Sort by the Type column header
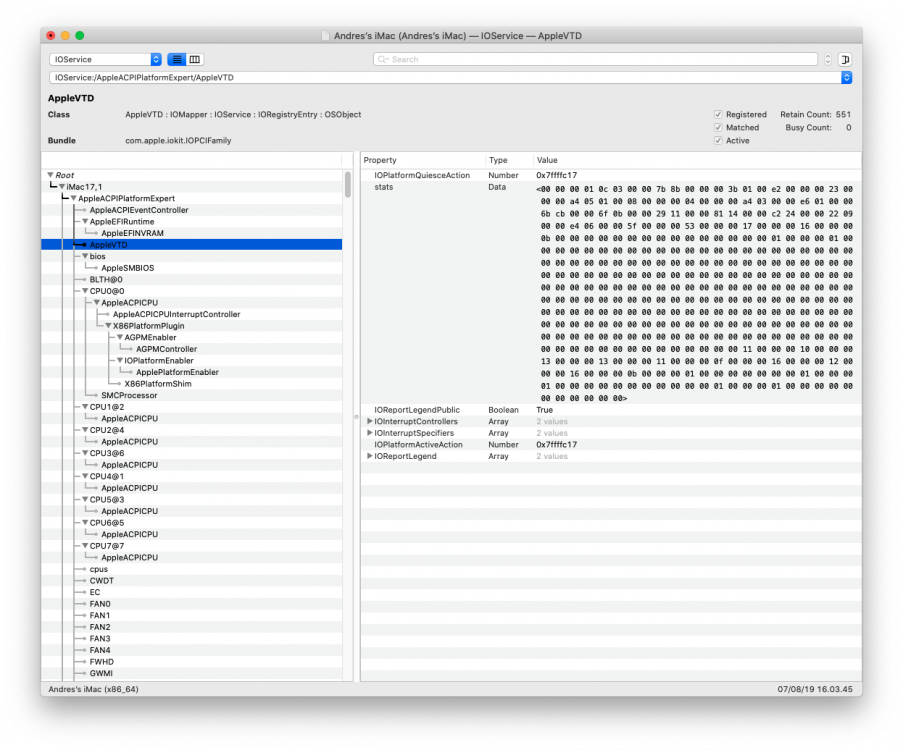This screenshot has height=750, width=903. [x=509, y=160]
